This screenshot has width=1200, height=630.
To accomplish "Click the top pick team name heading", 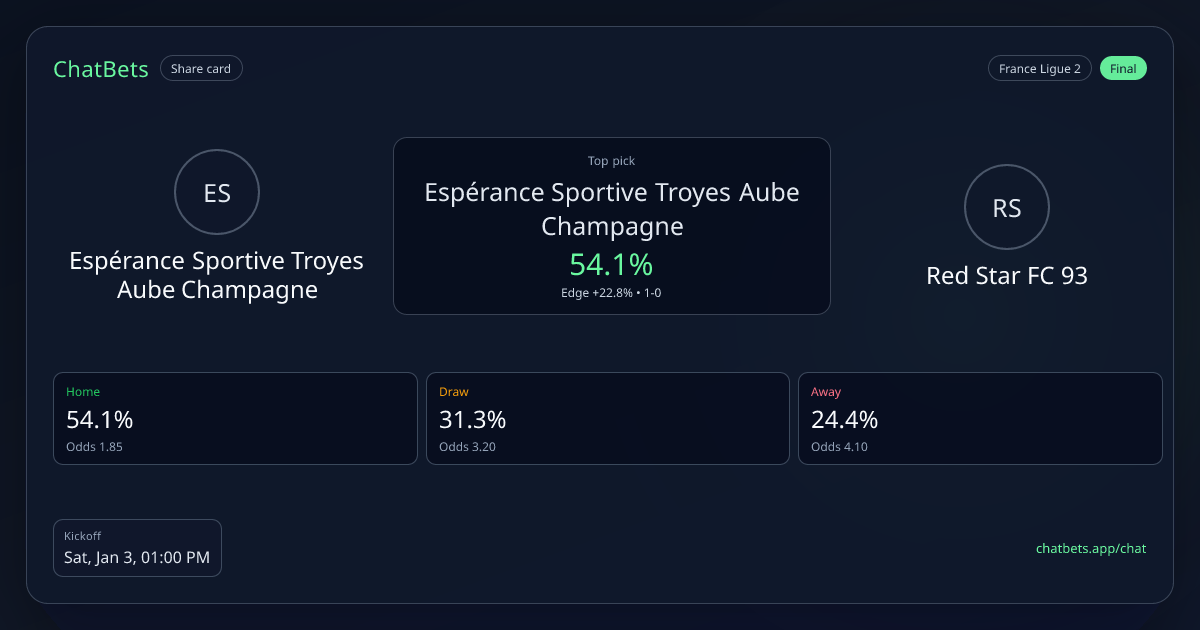I will [x=611, y=209].
